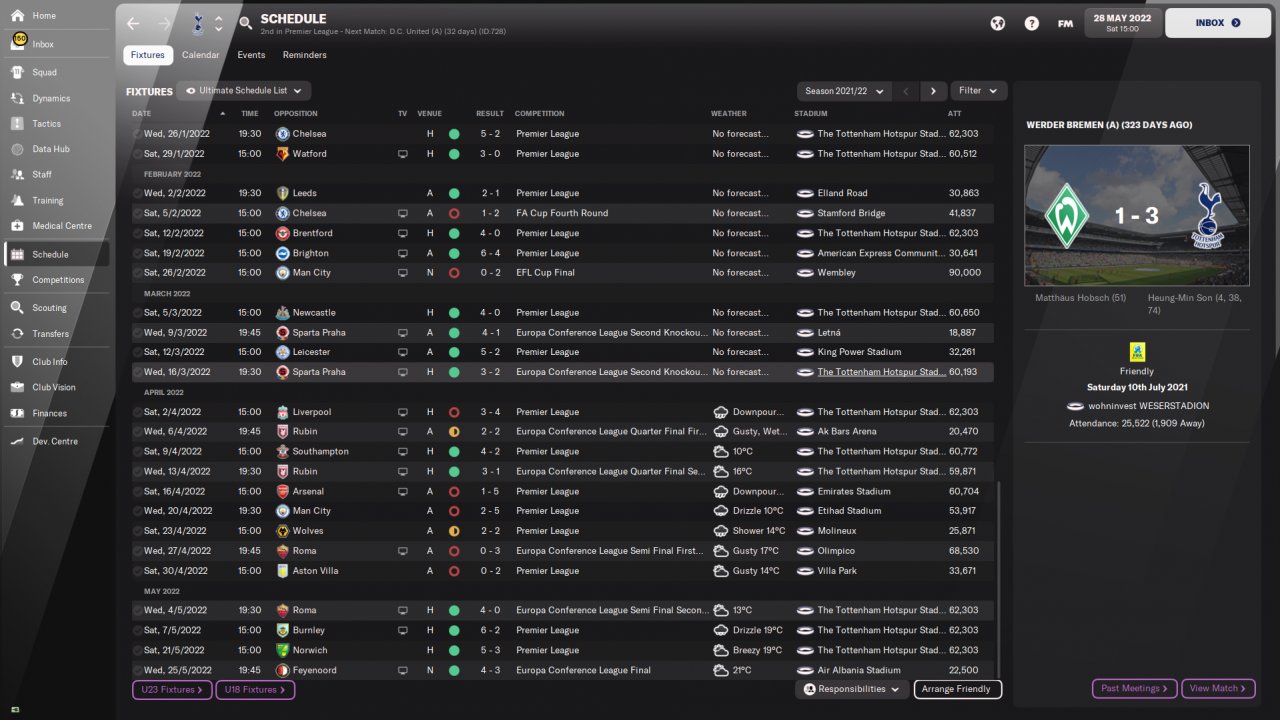Open the Filter dropdown
This screenshot has width=1280, height=720.
[978, 91]
